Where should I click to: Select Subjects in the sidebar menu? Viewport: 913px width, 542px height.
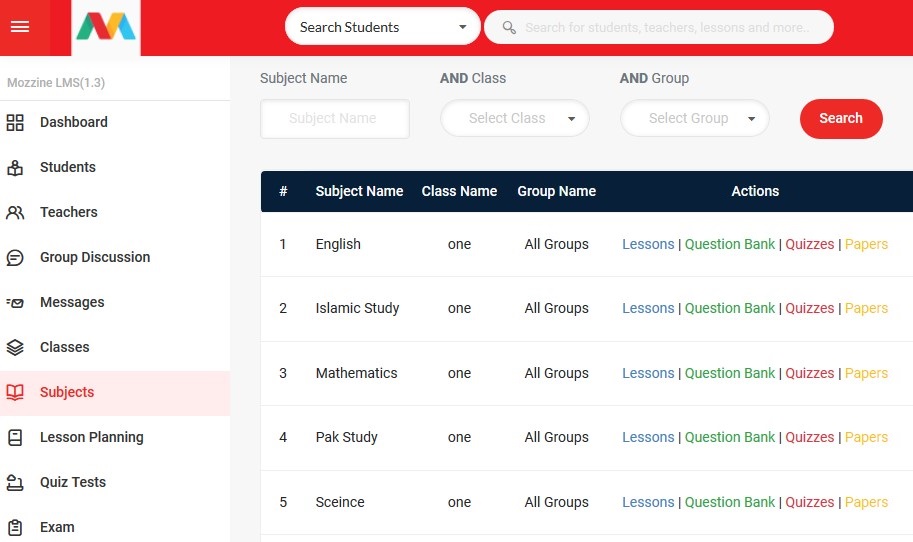click(x=67, y=392)
